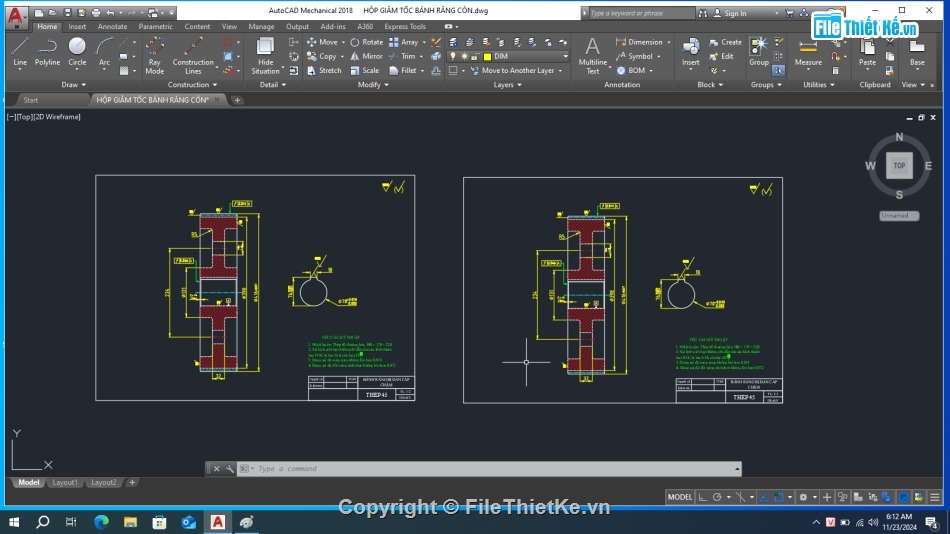Choose the Stretch command
The height and width of the screenshot is (534, 950).
pyautogui.click(x=324, y=70)
